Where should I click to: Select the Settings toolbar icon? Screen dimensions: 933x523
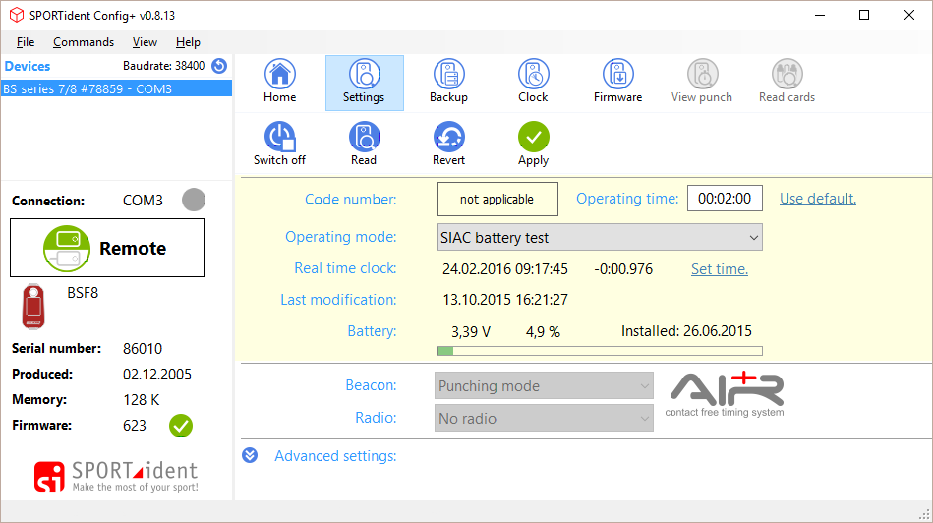click(364, 82)
